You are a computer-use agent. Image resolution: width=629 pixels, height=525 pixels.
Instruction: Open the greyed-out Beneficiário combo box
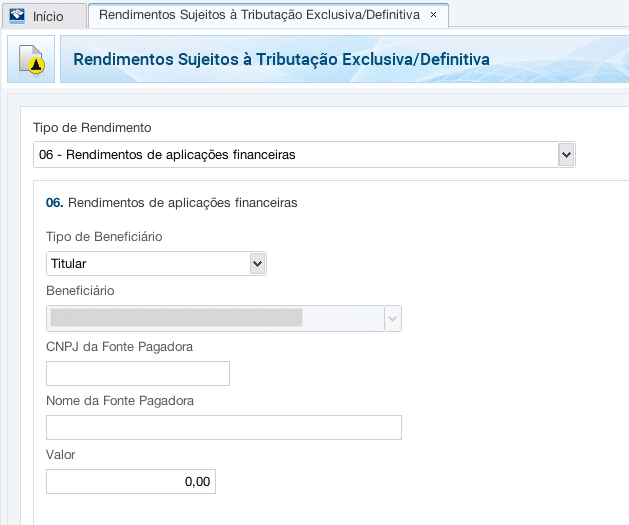pyautogui.click(x=214, y=318)
